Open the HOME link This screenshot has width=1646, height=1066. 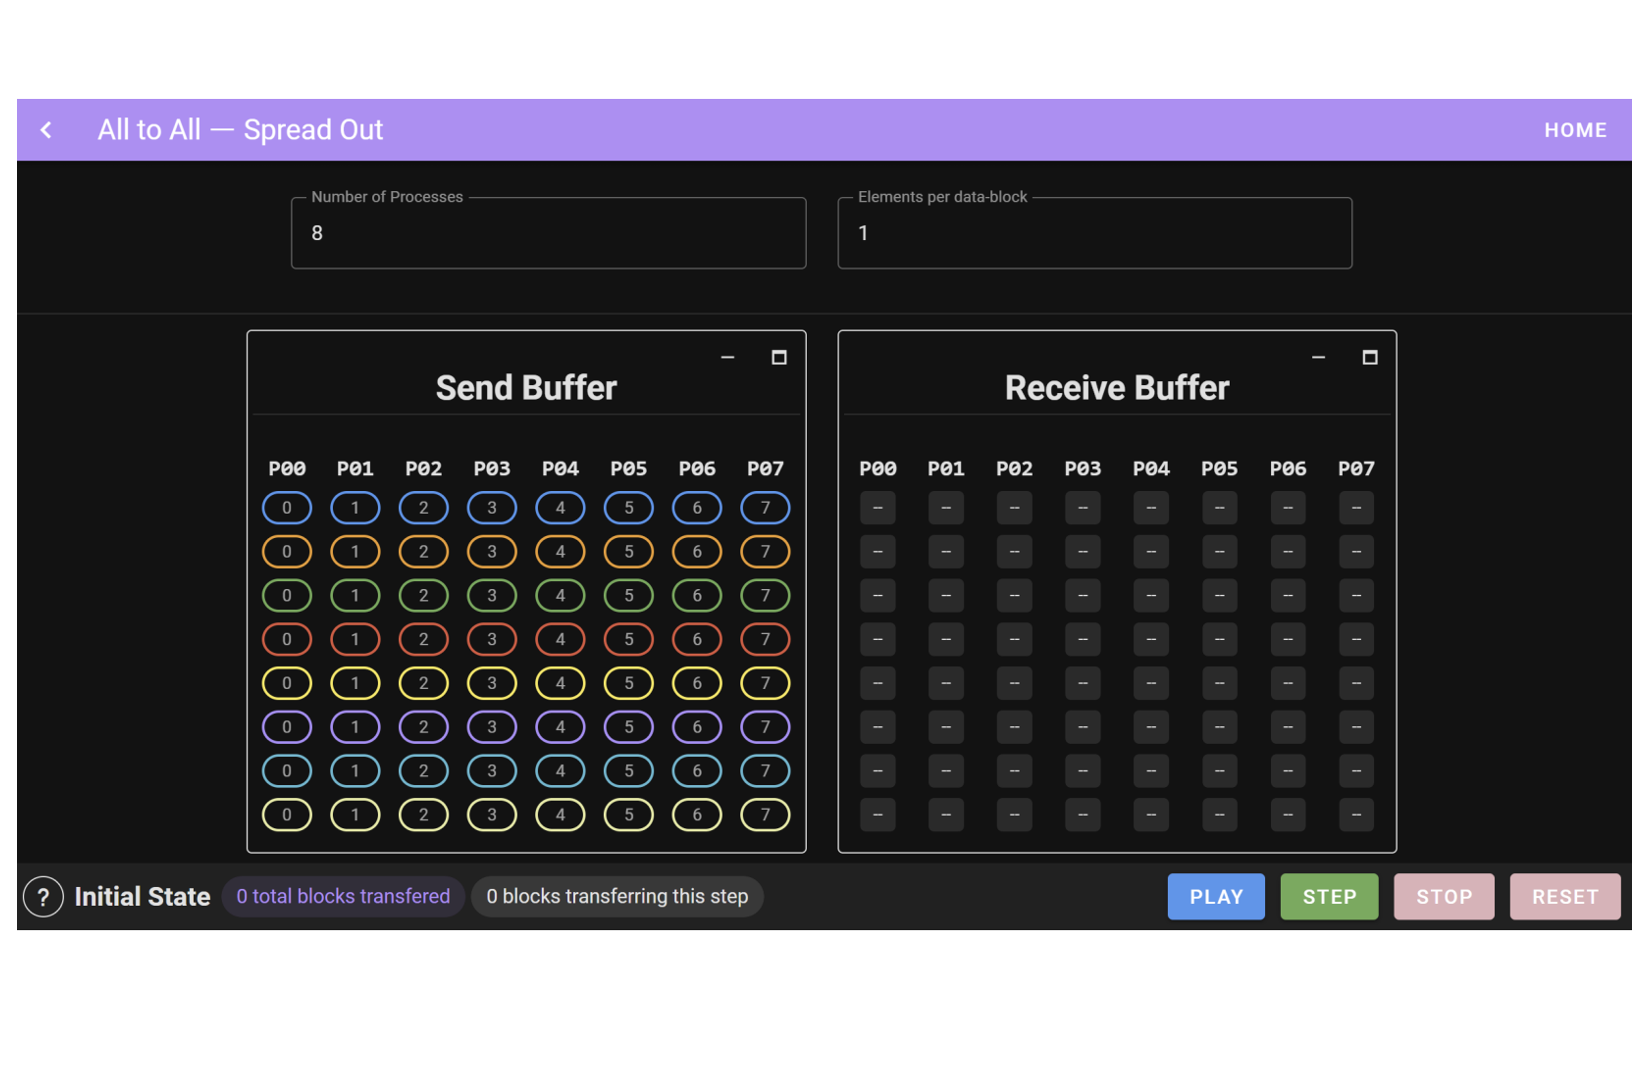[x=1575, y=130]
